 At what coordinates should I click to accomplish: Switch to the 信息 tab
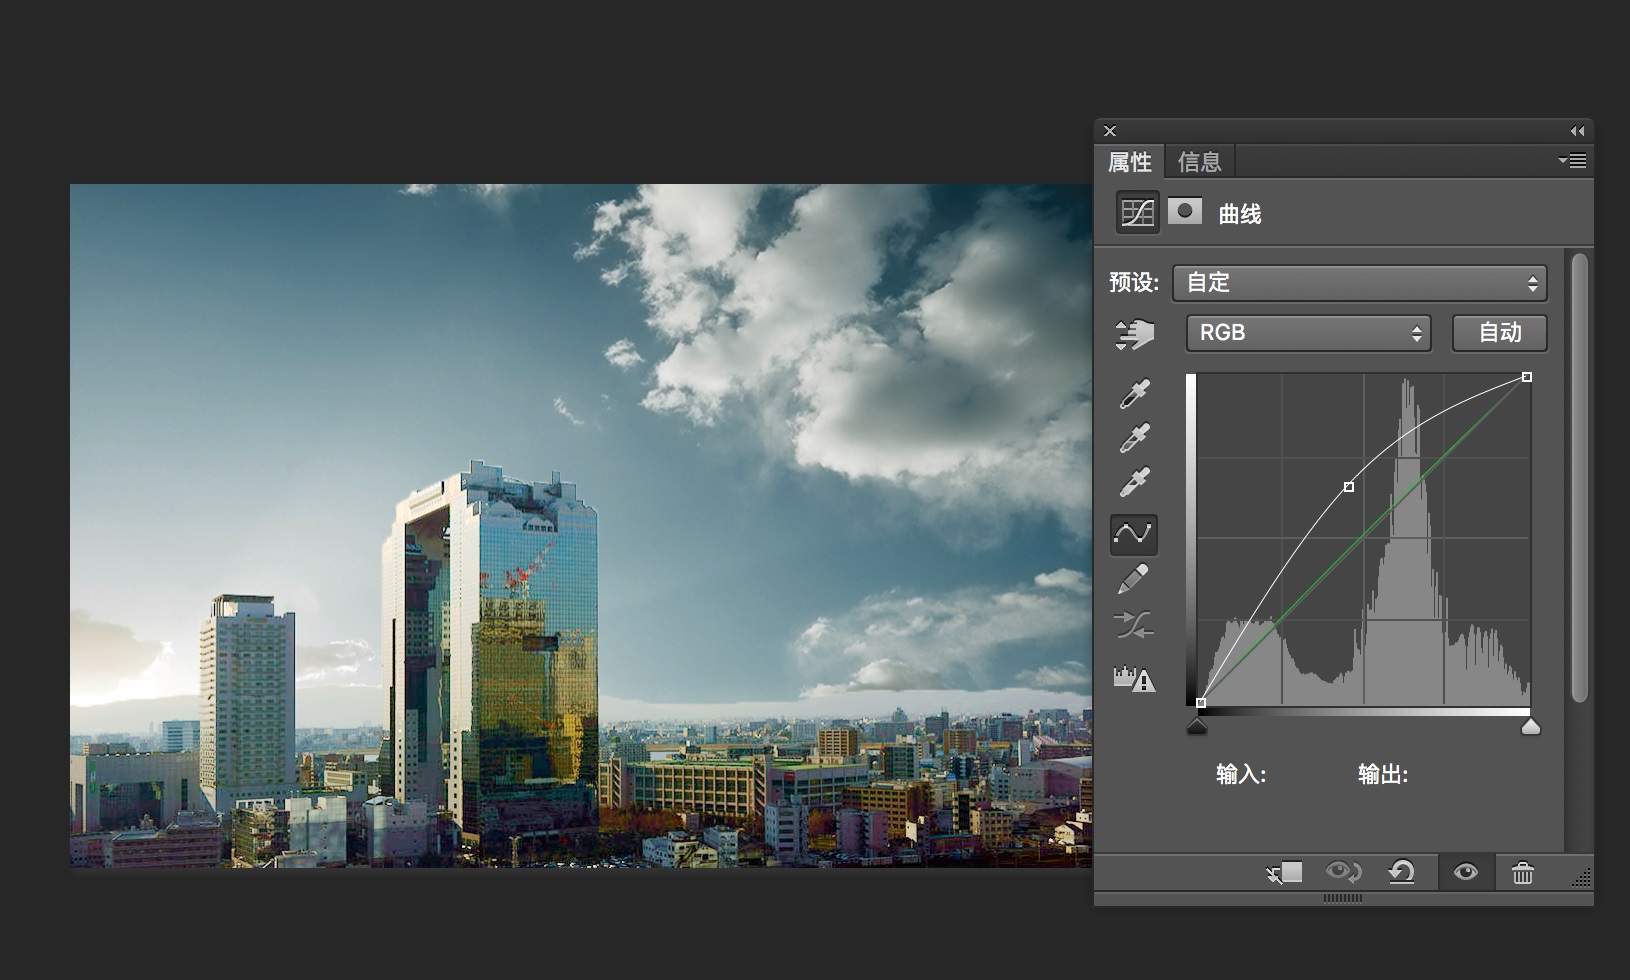[x=1200, y=161]
